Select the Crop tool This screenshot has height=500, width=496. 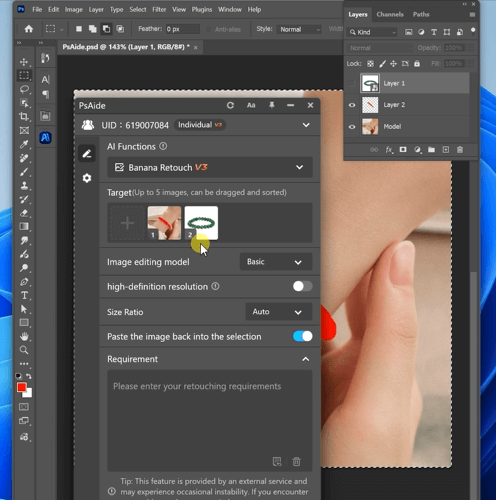click(24, 116)
